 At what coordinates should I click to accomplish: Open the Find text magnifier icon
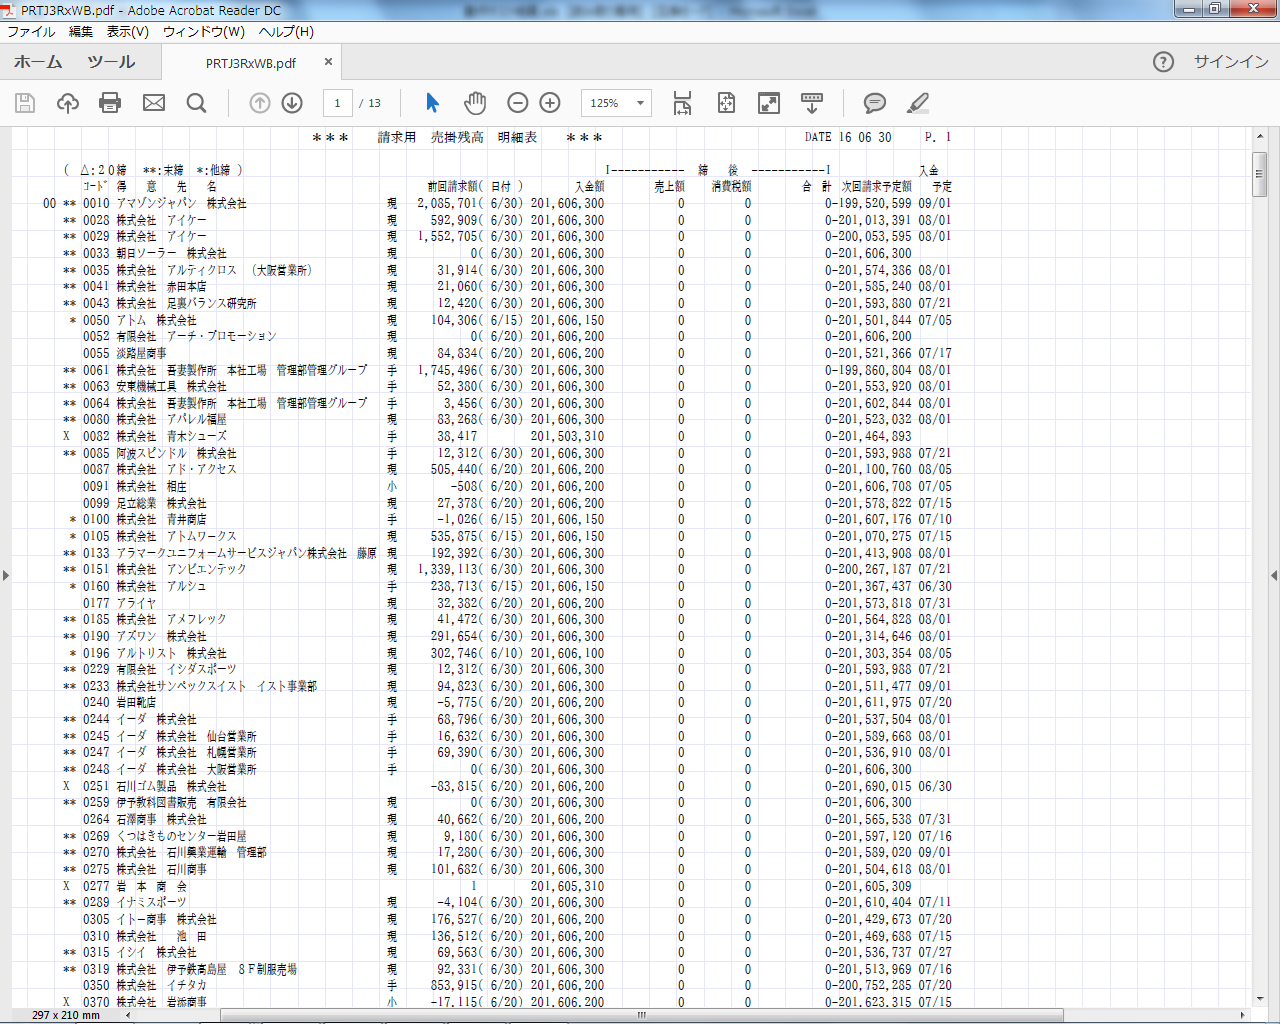(196, 103)
